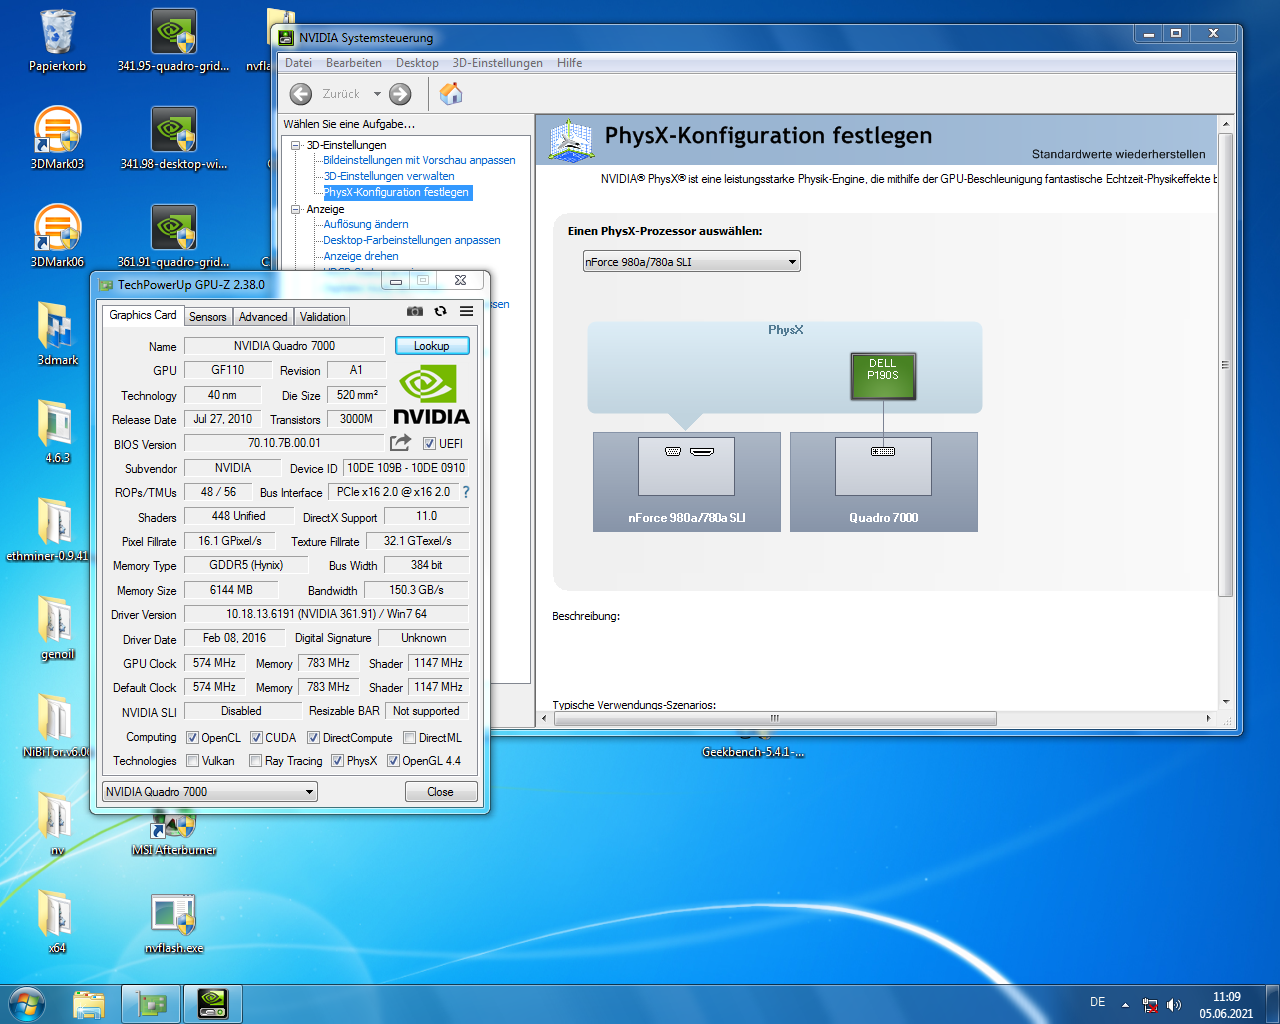Toggle the OpenGL 4.4 checkbox

pyautogui.click(x=393, y=761)
